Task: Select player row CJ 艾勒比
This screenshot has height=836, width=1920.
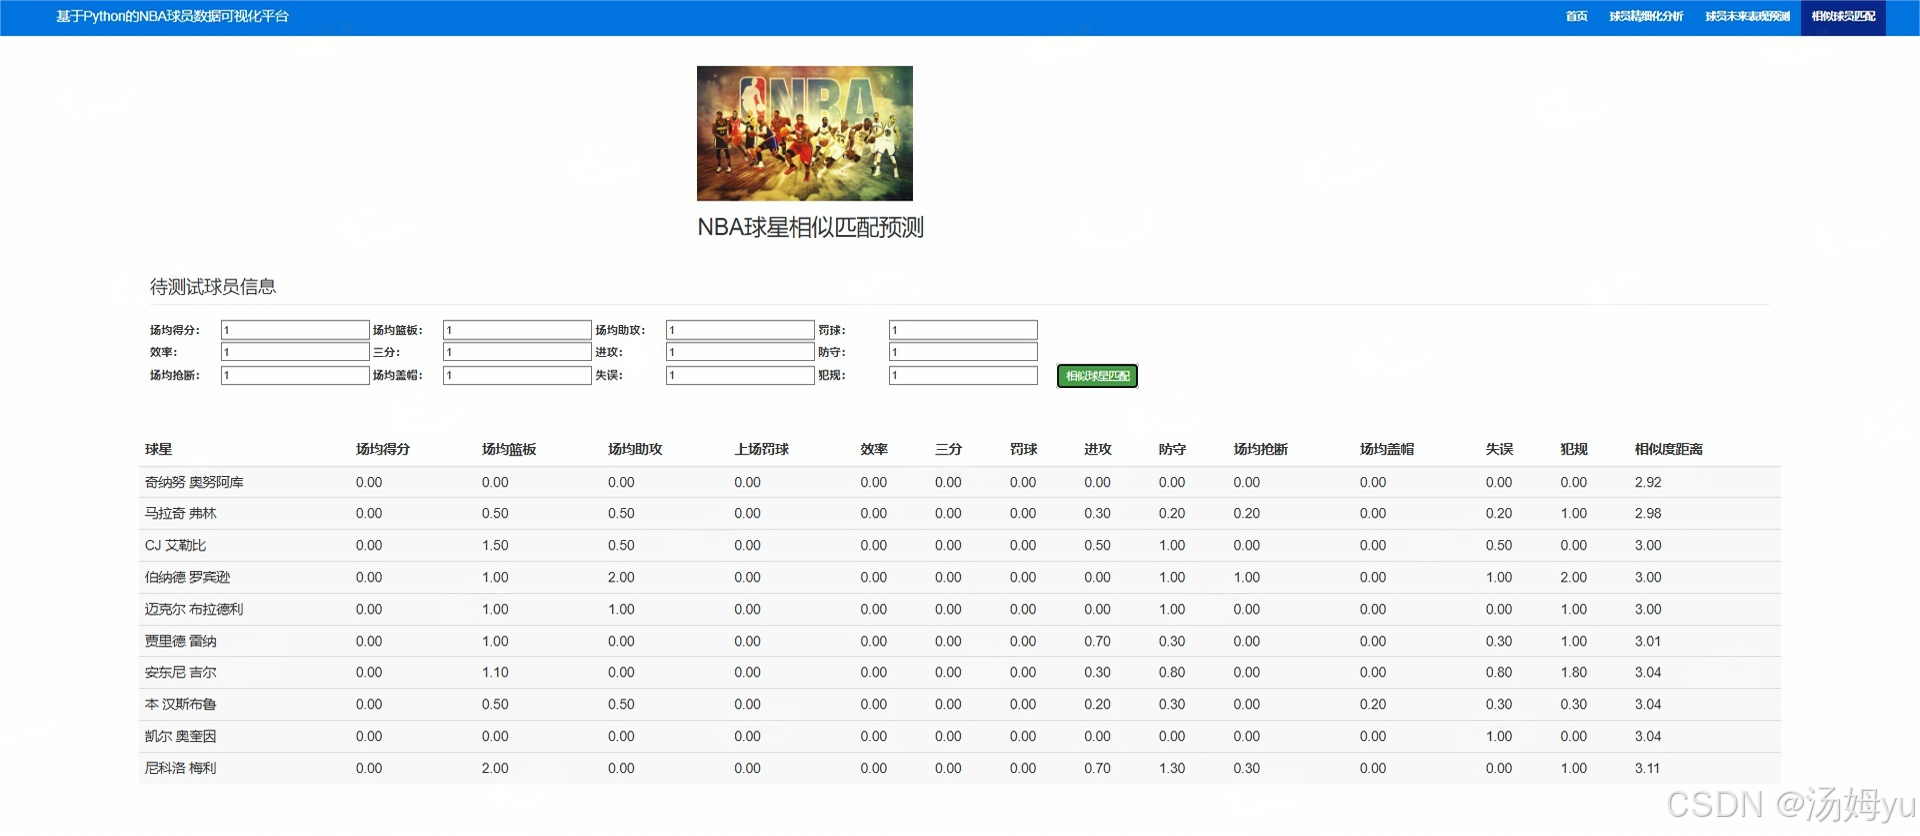Action: 960,546
